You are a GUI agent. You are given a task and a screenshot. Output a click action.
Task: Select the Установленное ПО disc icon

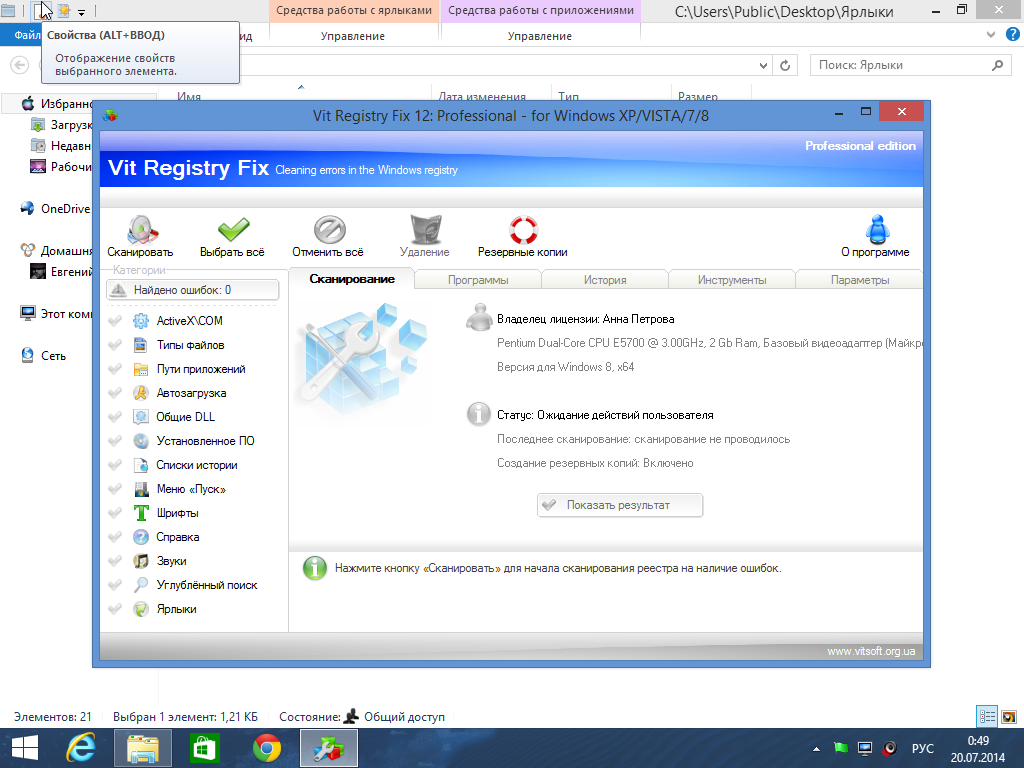(140, 441)
